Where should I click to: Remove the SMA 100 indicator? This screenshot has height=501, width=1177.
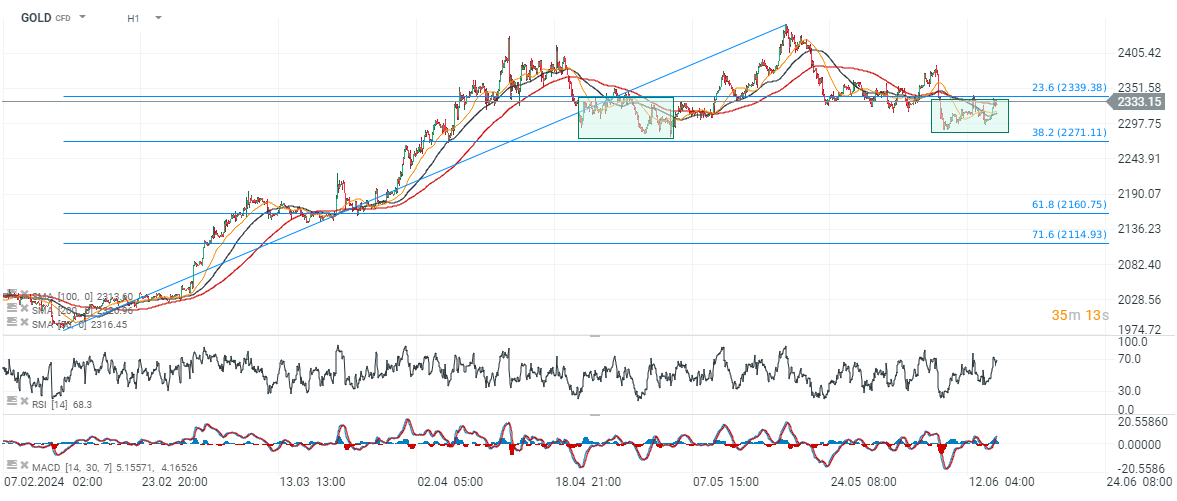[x=24, y=295]
